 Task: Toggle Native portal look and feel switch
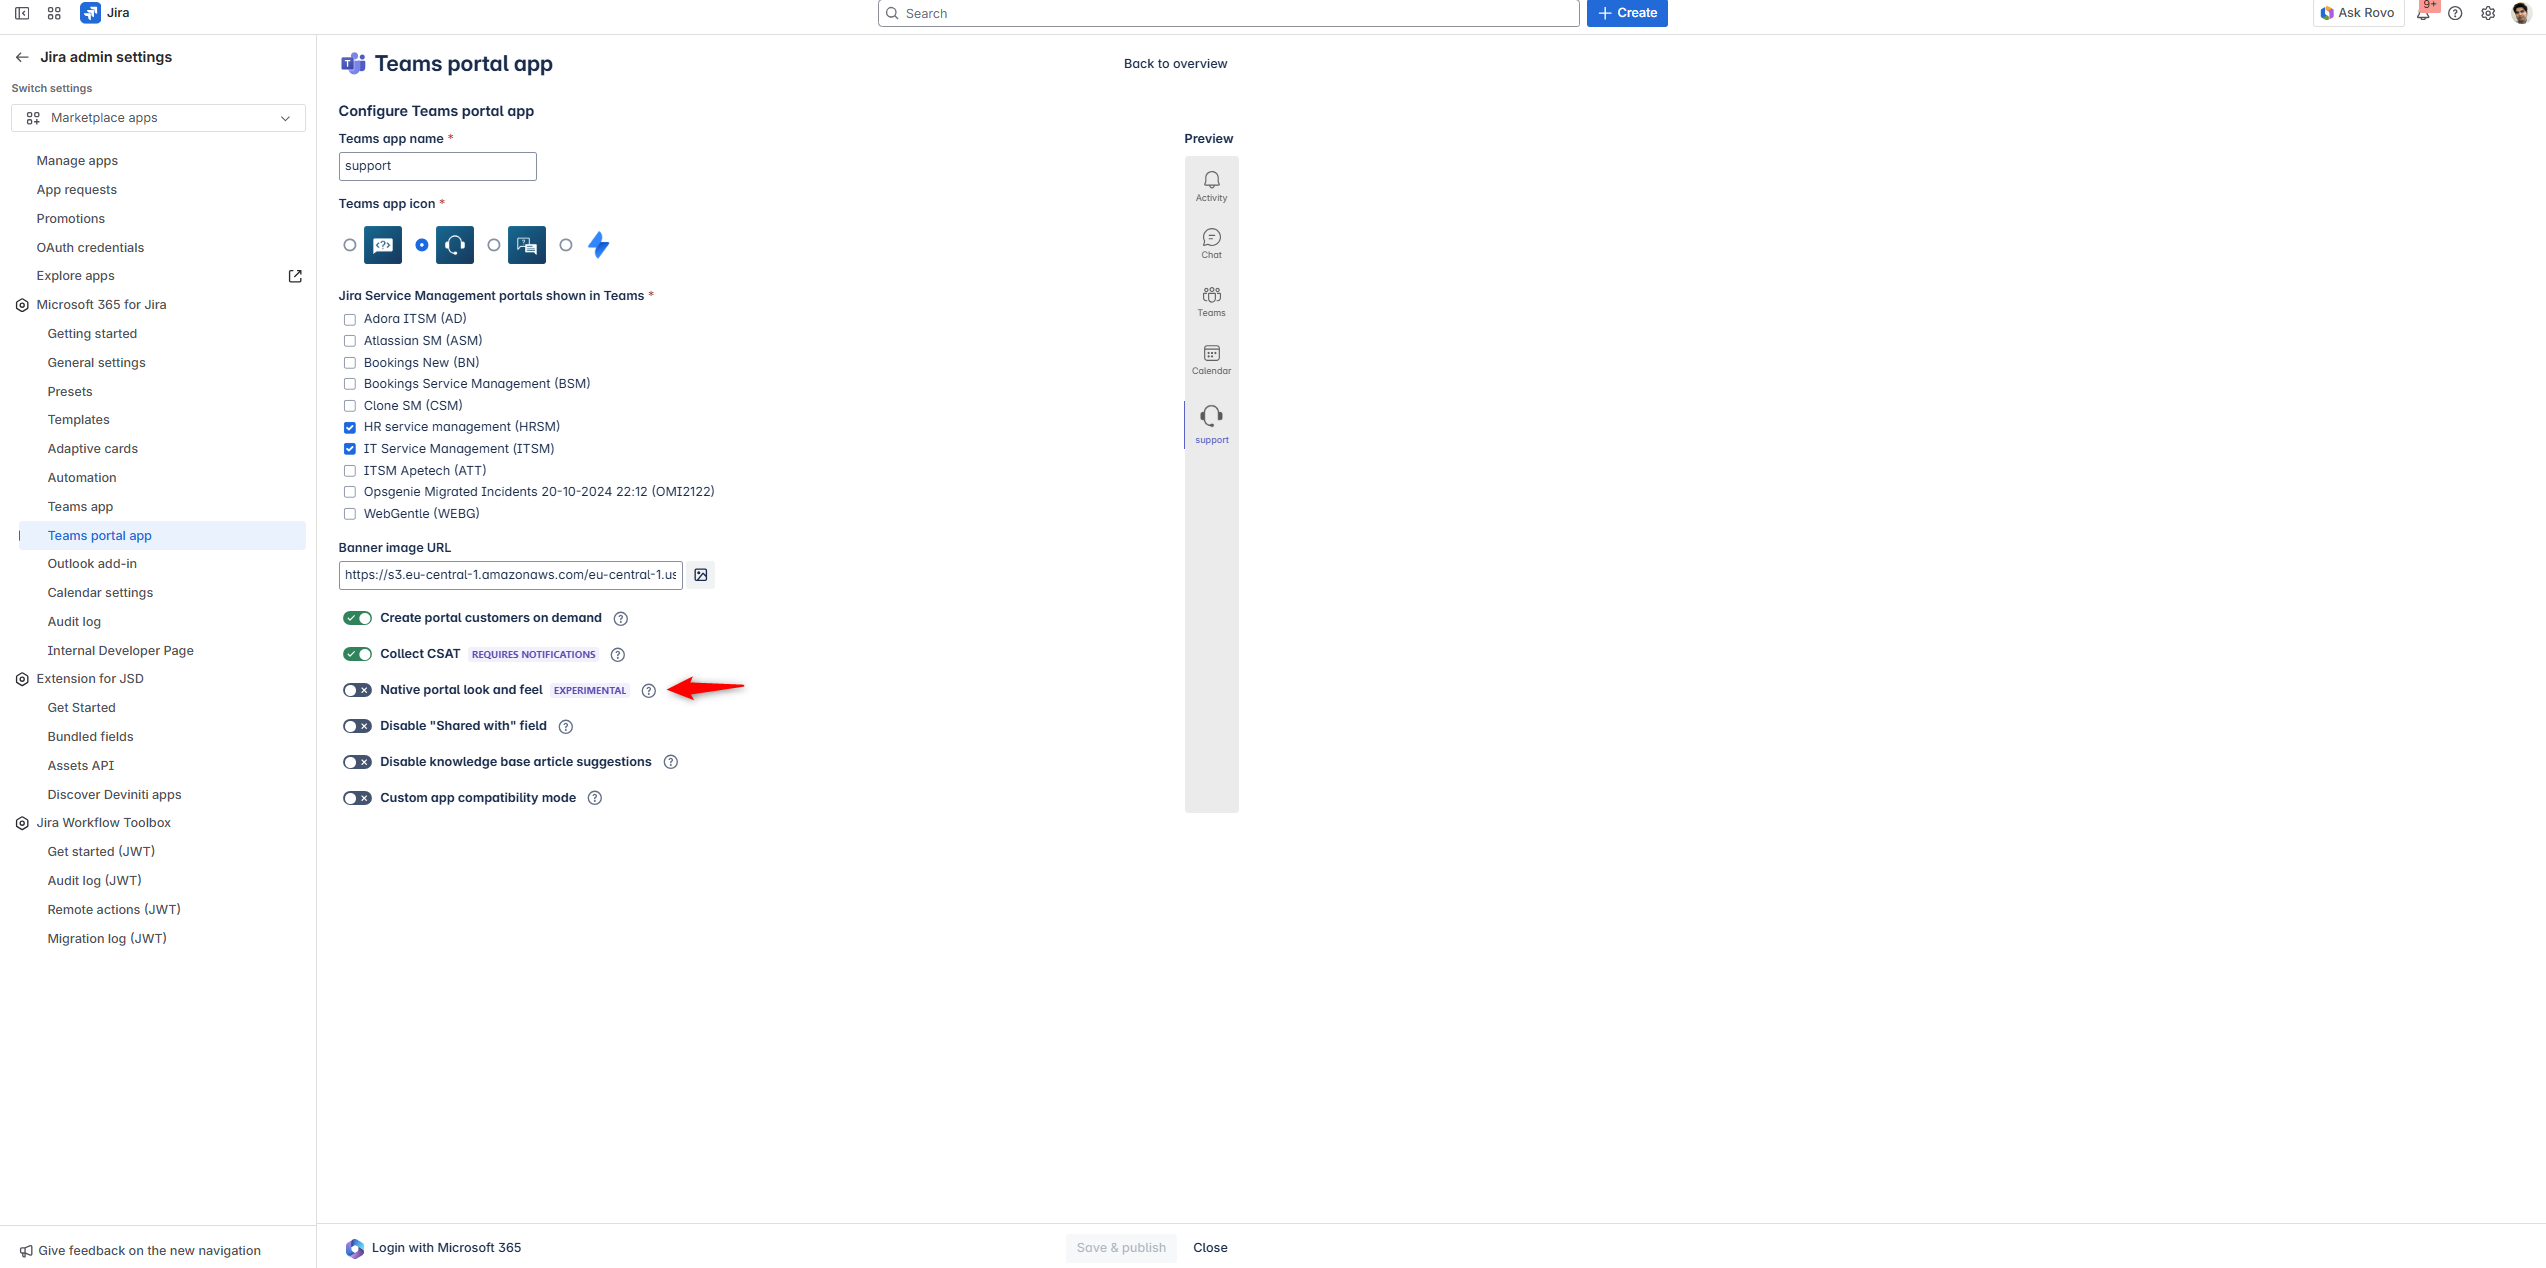click(x=357, y=690)
